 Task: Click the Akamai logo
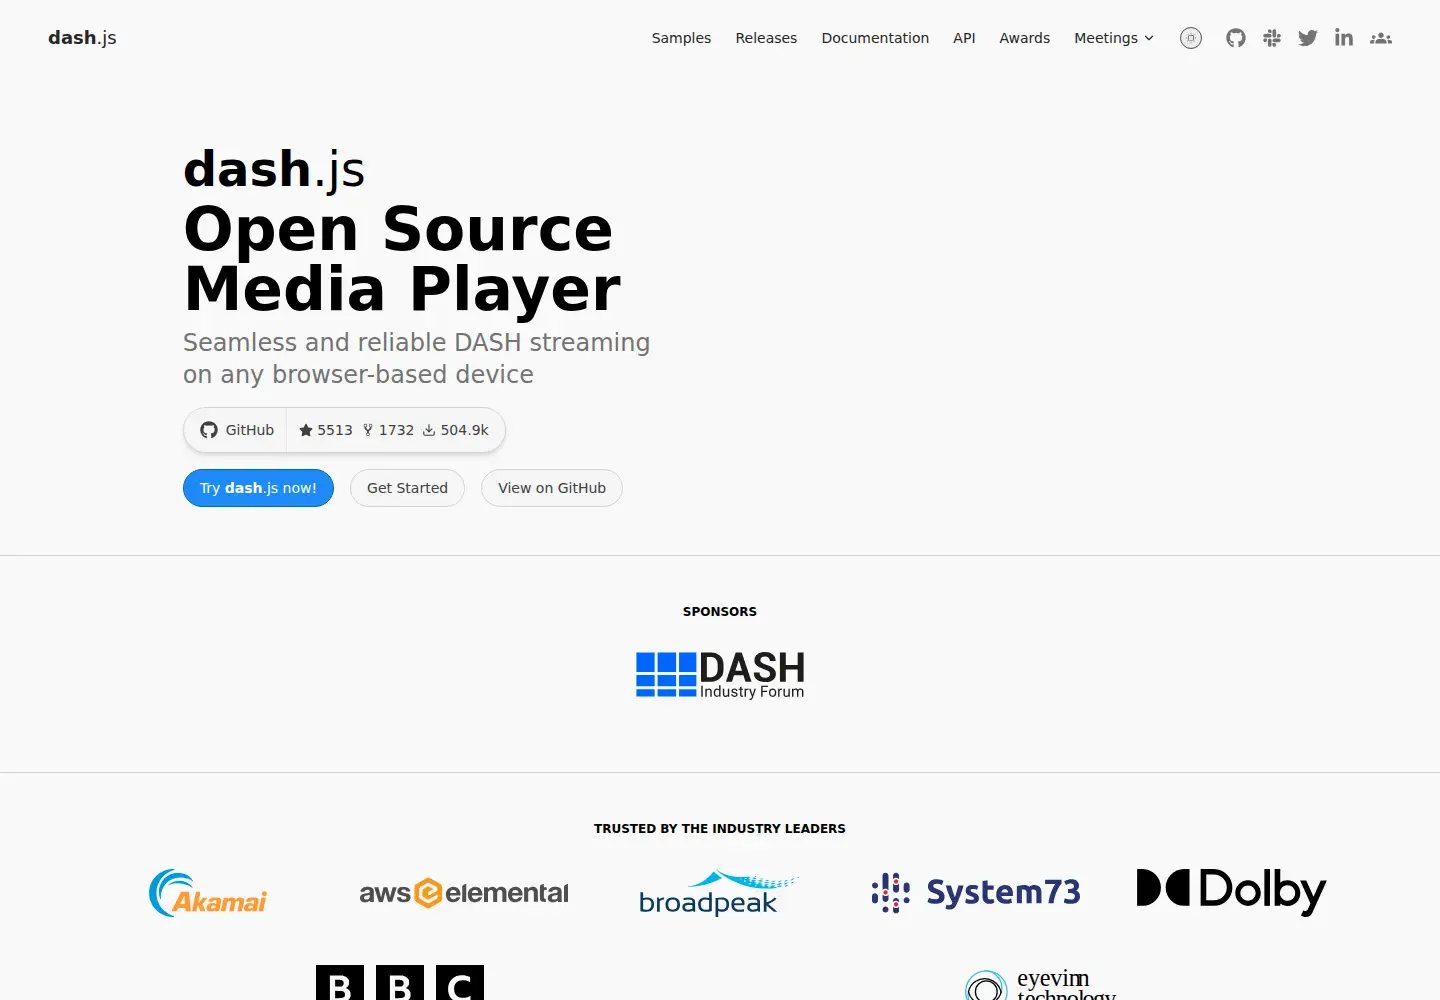click(x=208, y=893)
